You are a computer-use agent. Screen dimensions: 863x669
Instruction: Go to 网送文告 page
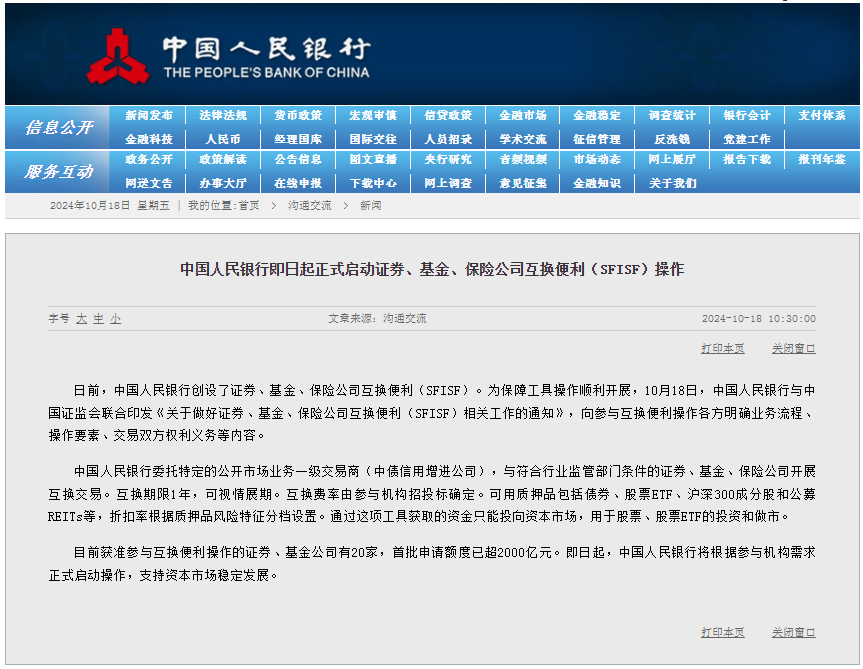pyautogui.click(x=149, y=183)
